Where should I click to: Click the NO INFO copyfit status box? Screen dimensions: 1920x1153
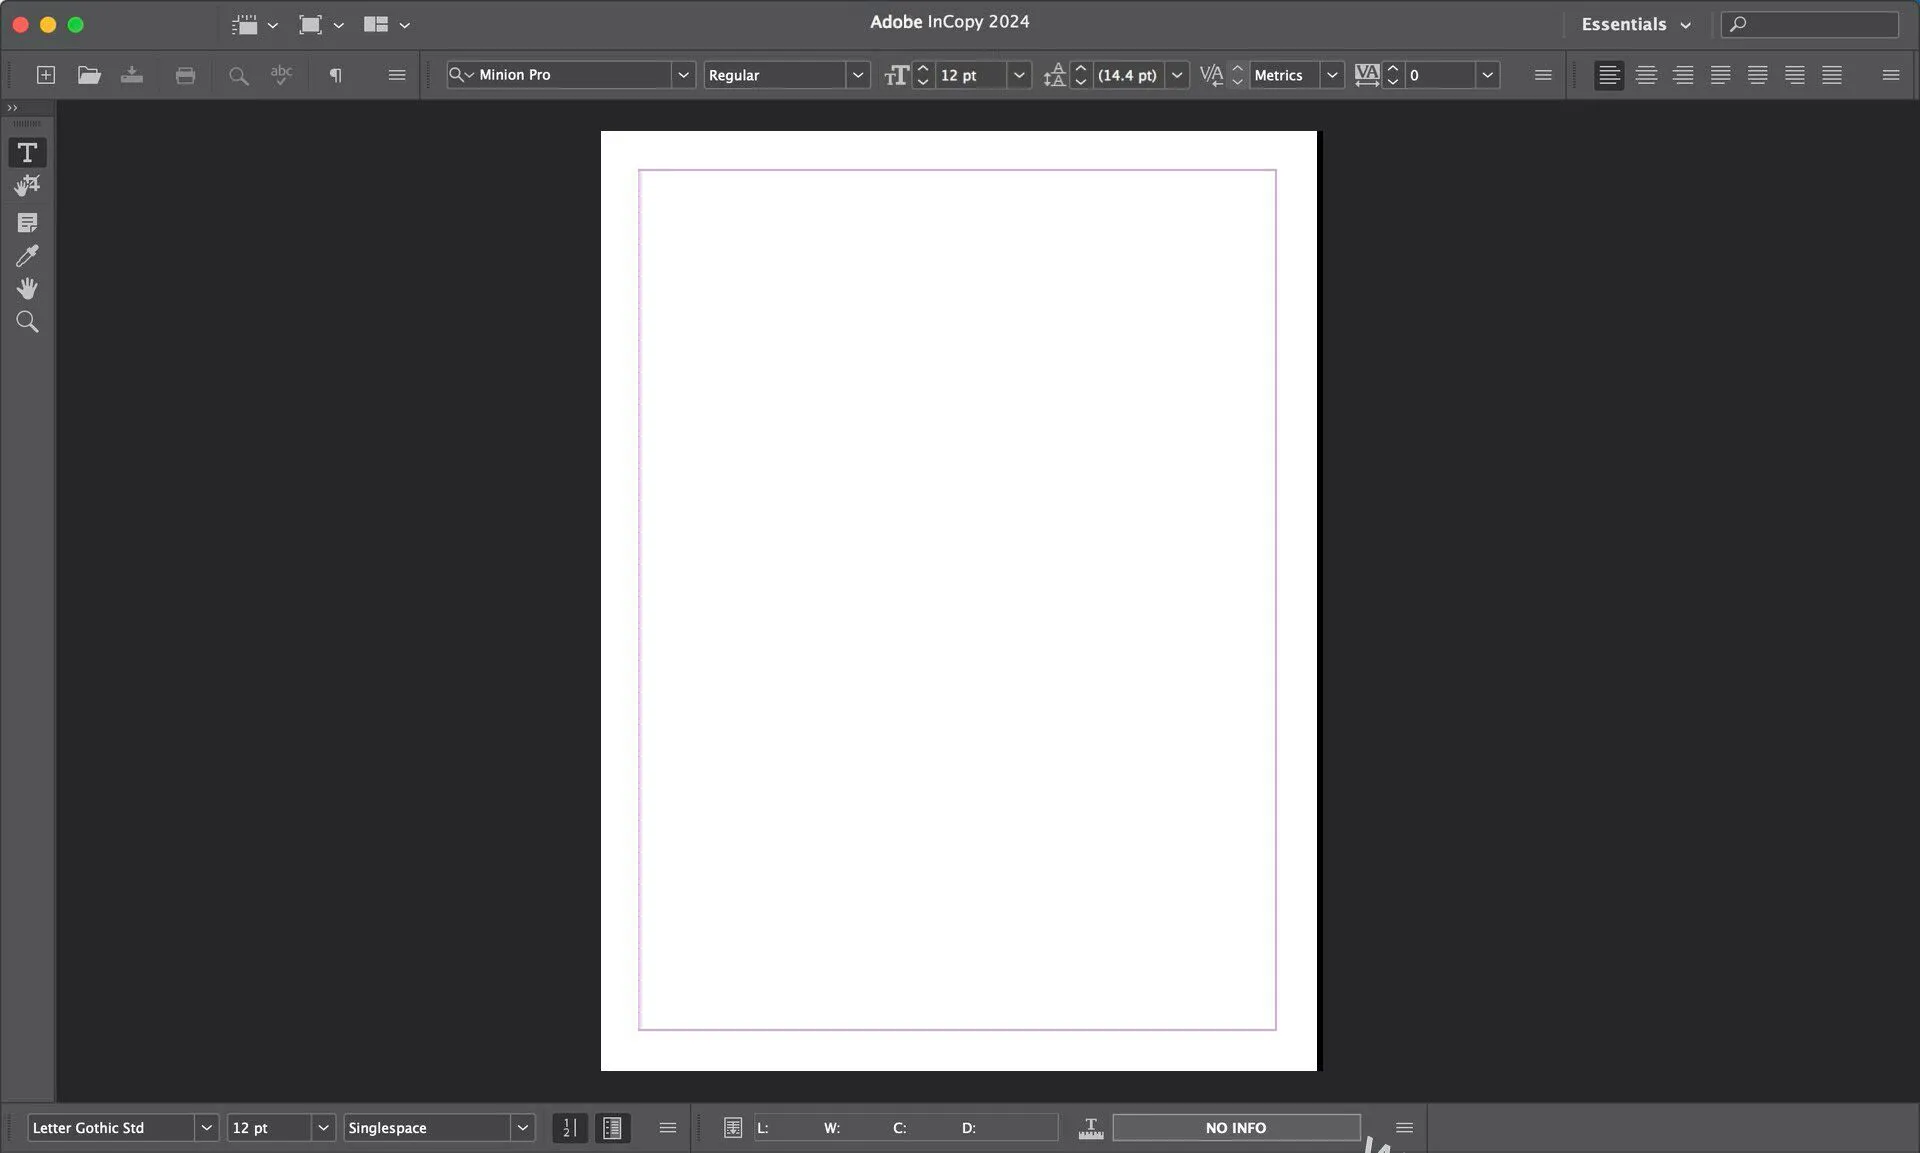[x=1236, y=1128]
